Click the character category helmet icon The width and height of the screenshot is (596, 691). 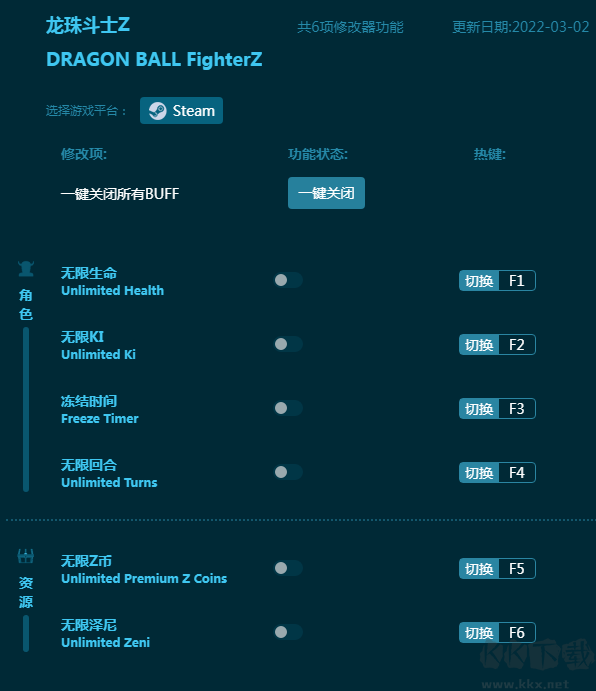pos(26,268)
